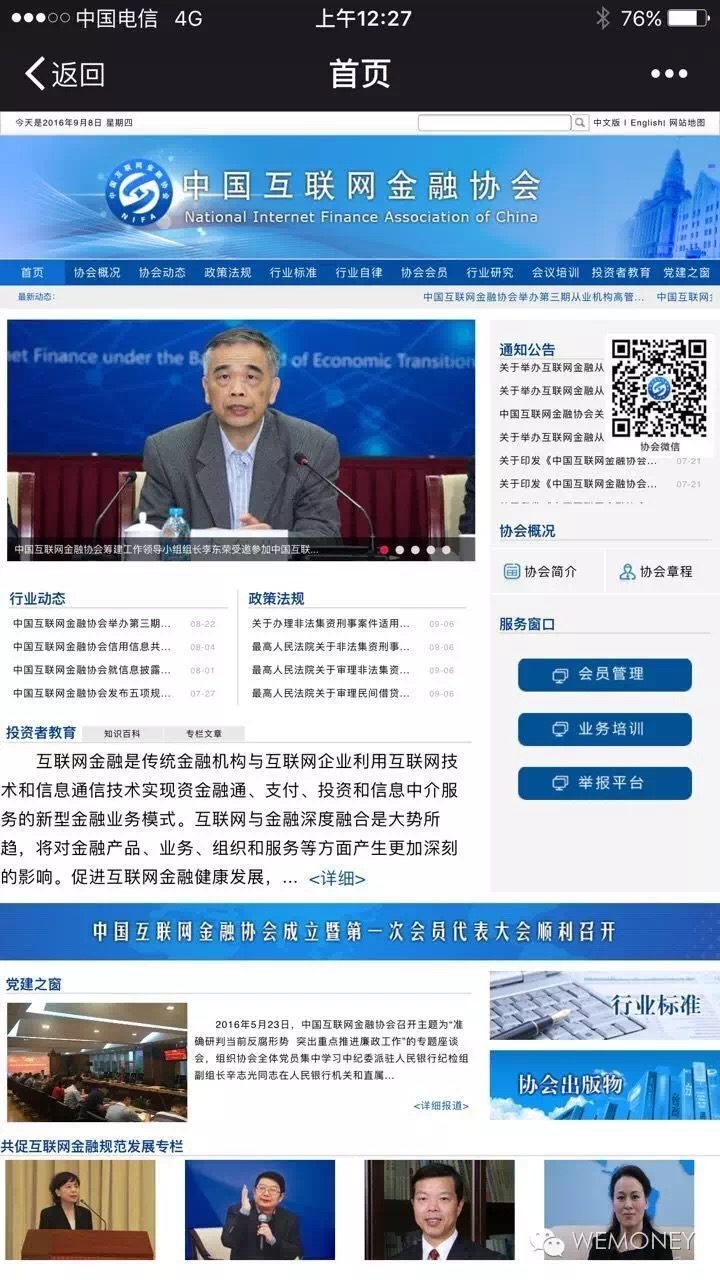Tap the battery status icon
This screenshot has width=720, height=1280.
[688, 18]
